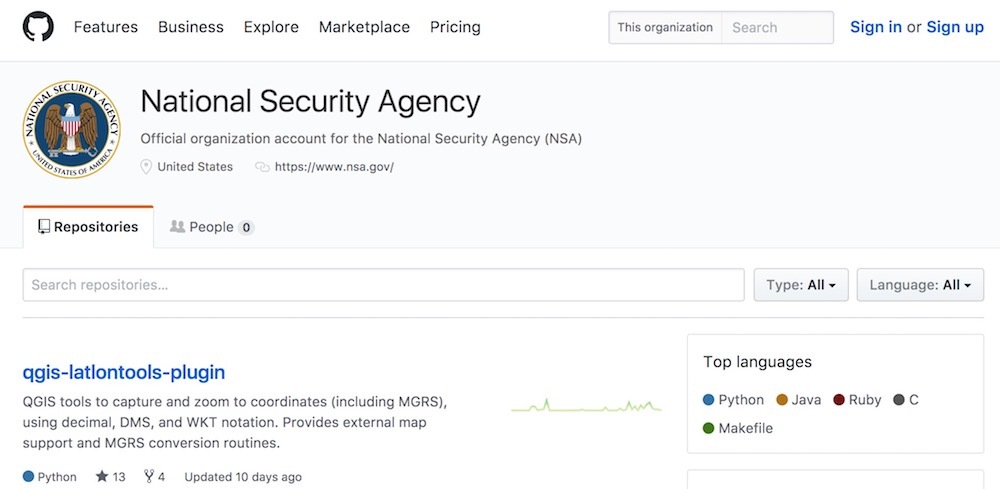Focus the Search repositories field
This screenshot has height=489, width=1000.
point(383,285)
